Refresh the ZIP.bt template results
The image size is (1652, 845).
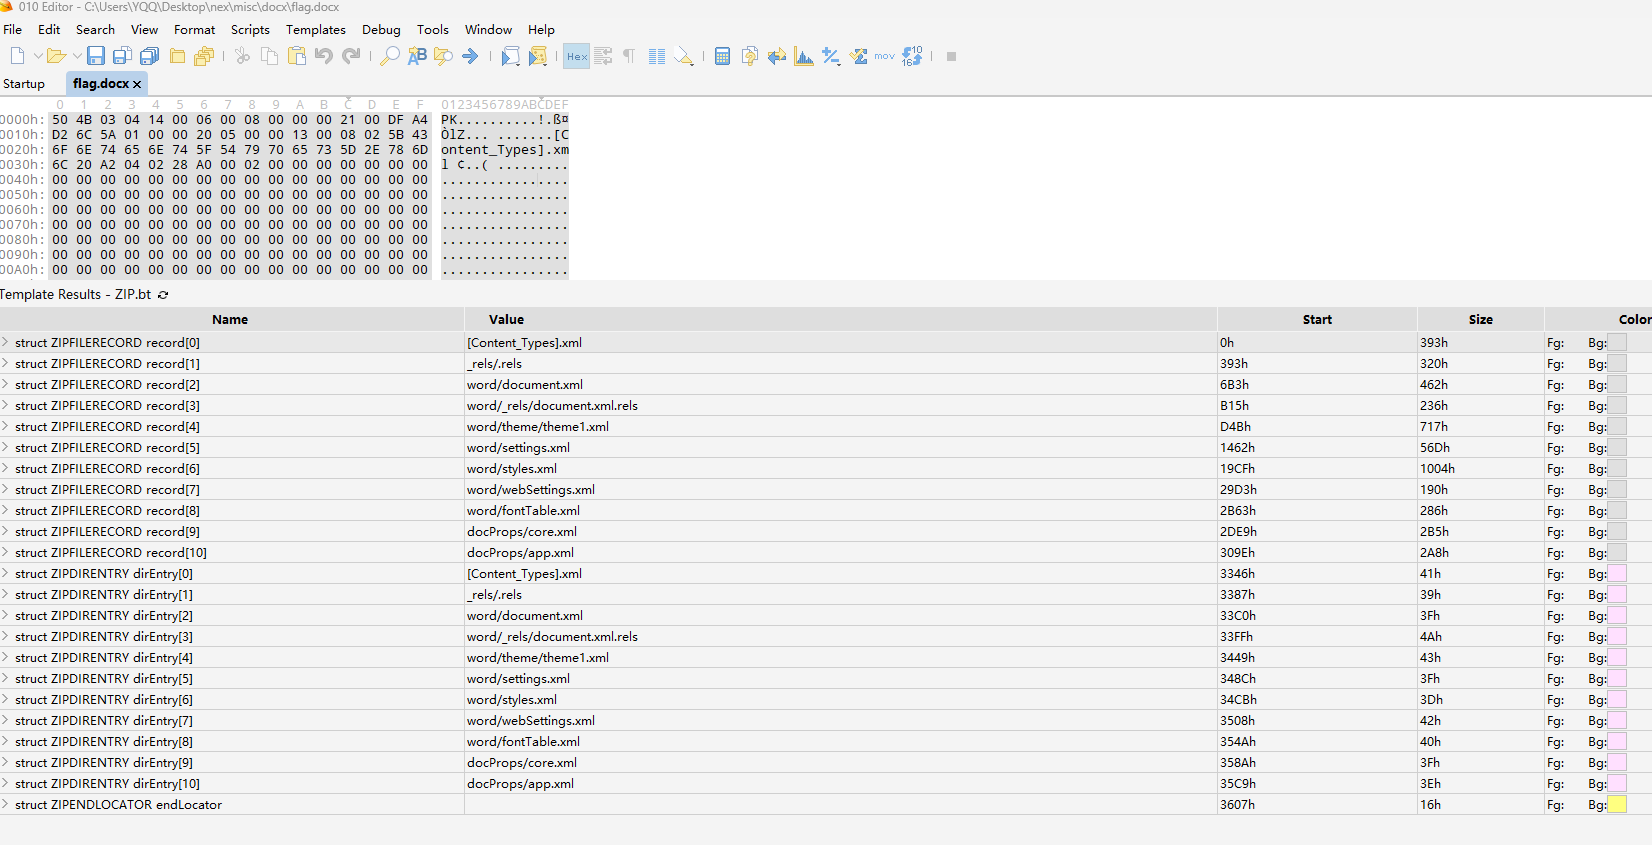(x=163, y=295)
